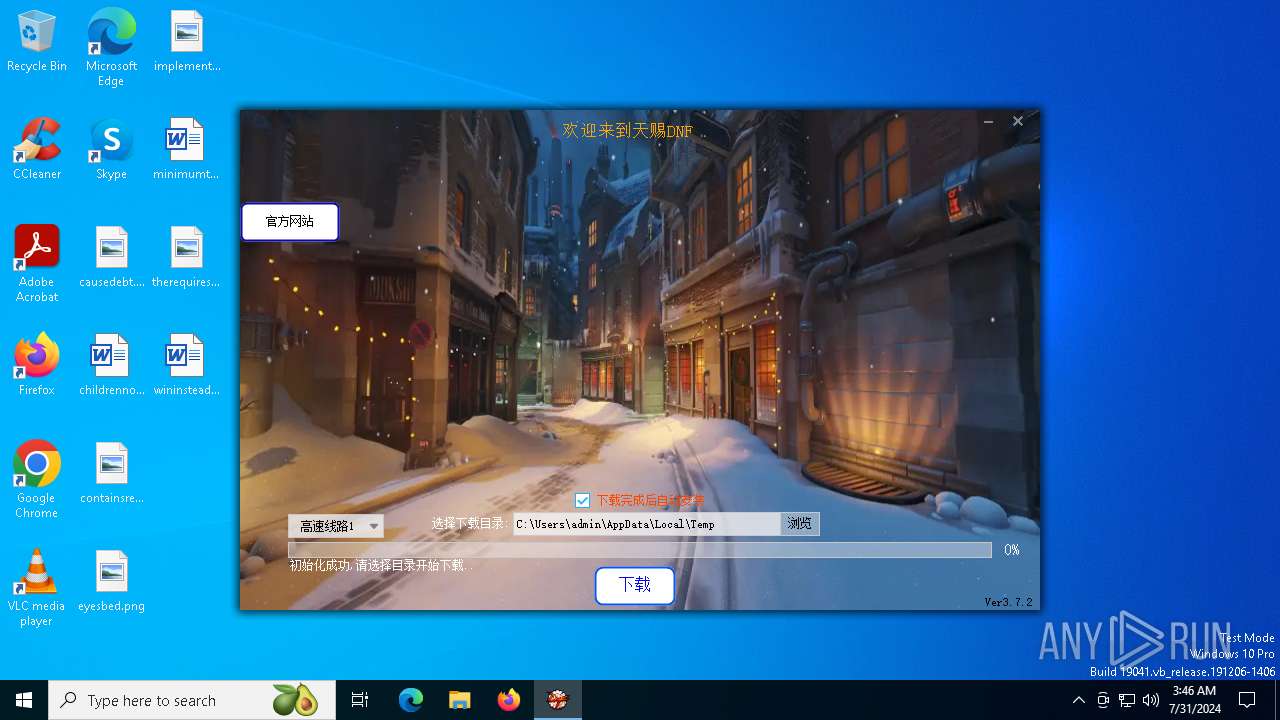
Task: Select the eyesbed.png file
Action: [x=112, y=581]
